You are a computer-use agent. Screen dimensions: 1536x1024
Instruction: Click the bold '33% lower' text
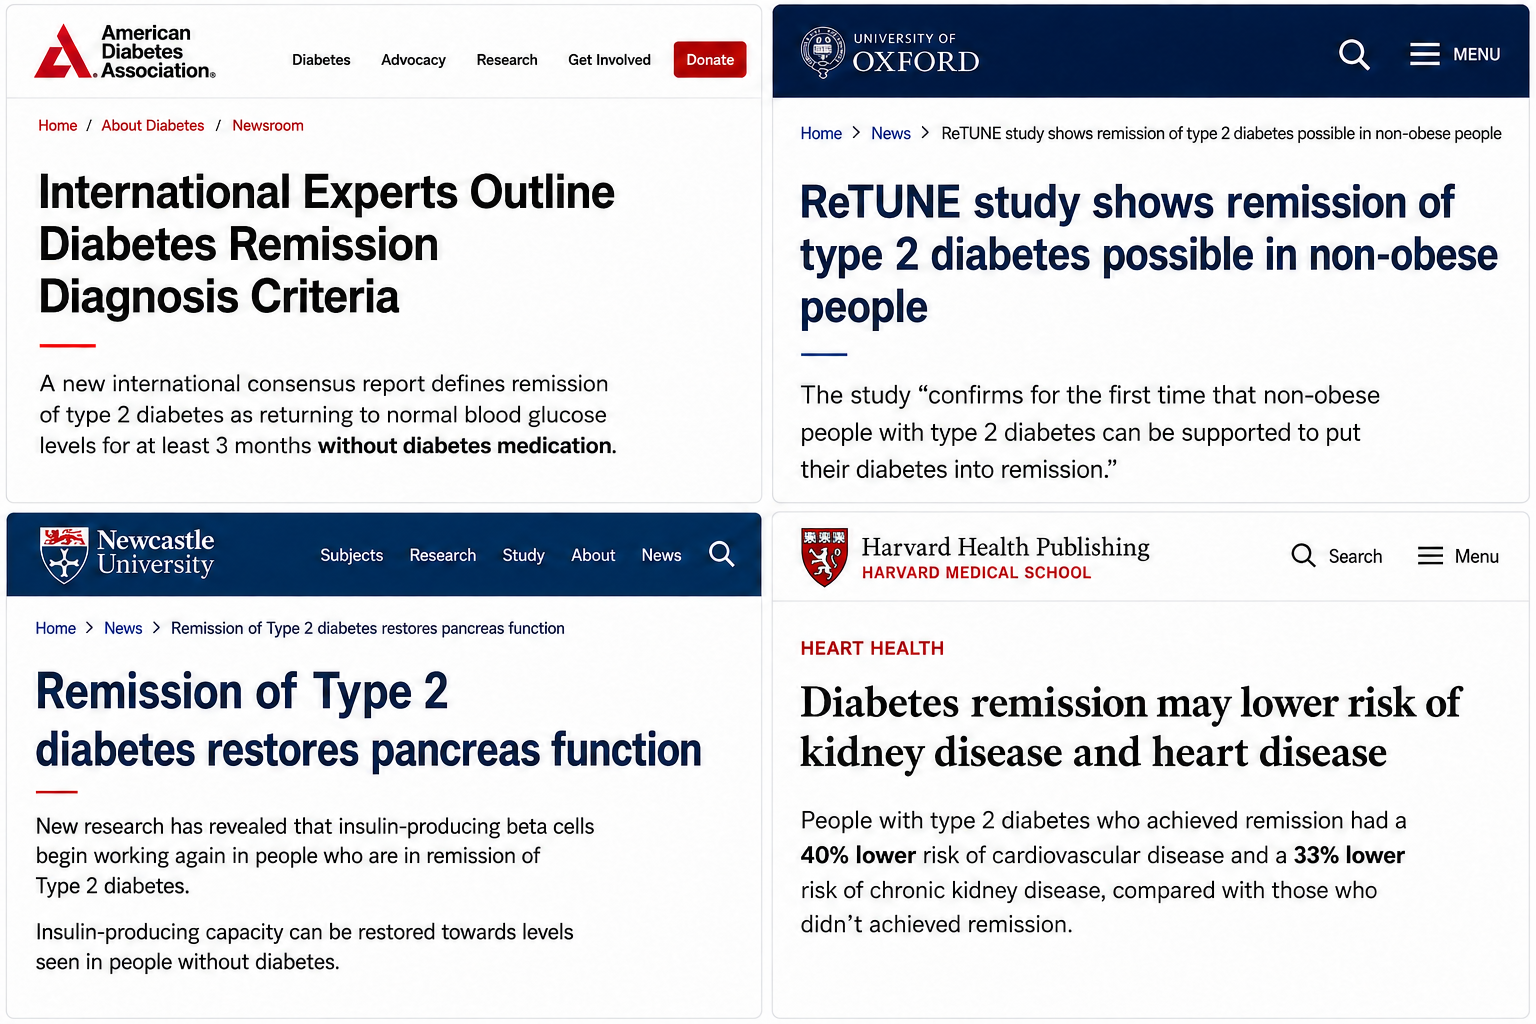(x=1349, y=856)
